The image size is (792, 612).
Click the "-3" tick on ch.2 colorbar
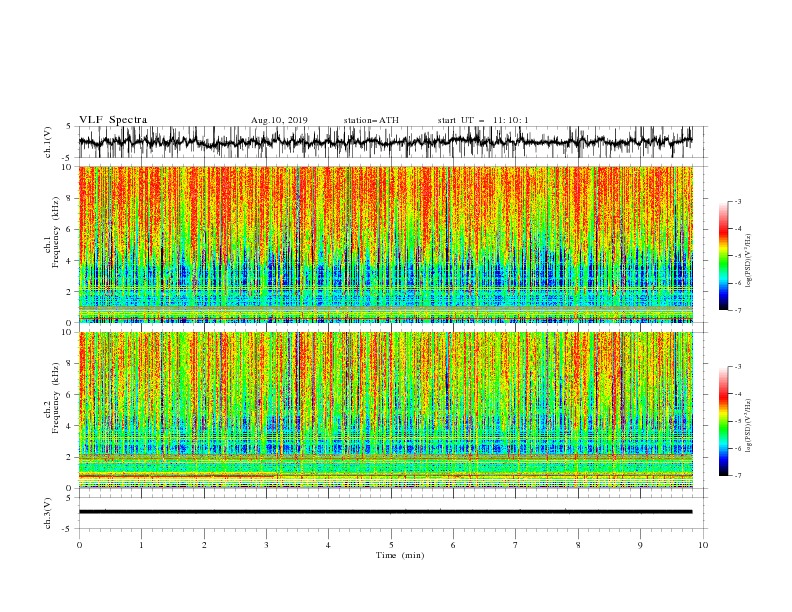[737, 367]
